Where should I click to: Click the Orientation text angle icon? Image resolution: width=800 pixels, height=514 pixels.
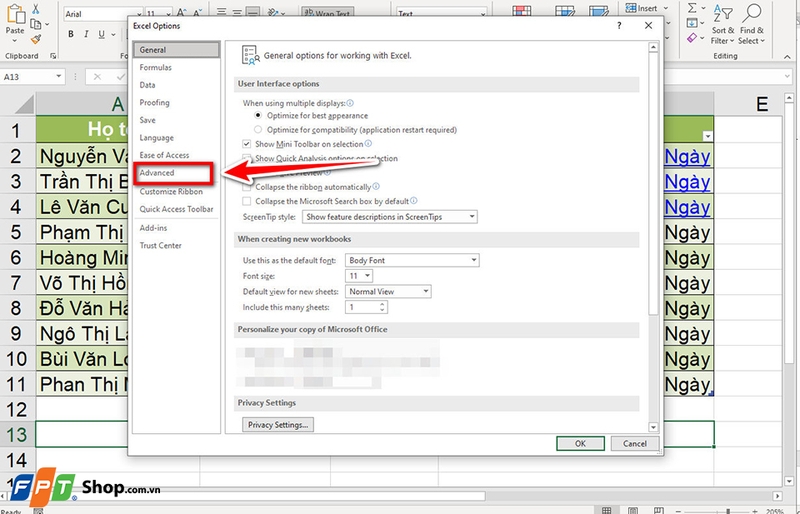pos(274,13)
